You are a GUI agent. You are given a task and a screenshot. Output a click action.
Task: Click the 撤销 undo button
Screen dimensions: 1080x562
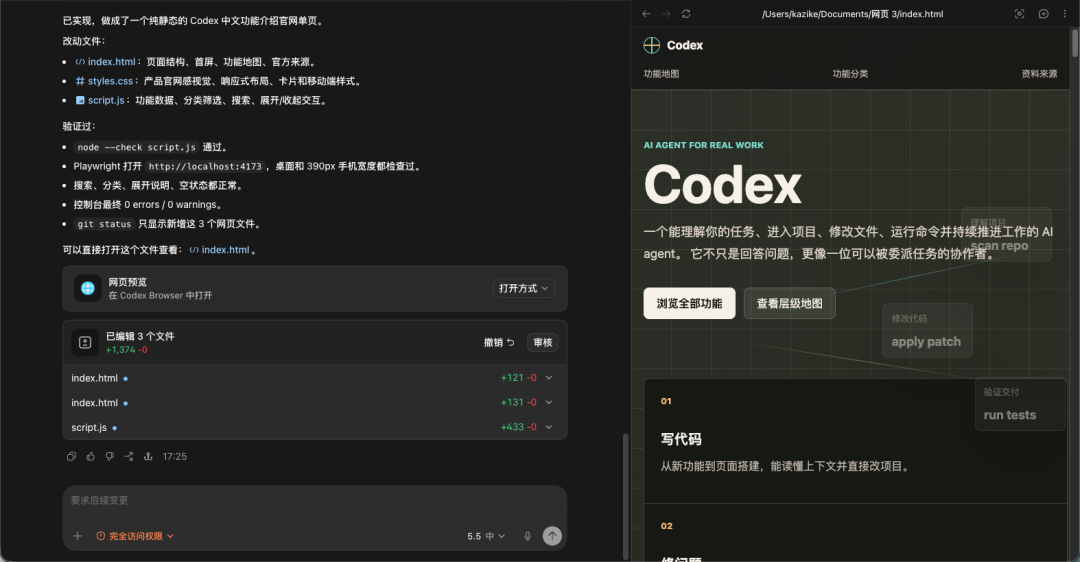499,342
